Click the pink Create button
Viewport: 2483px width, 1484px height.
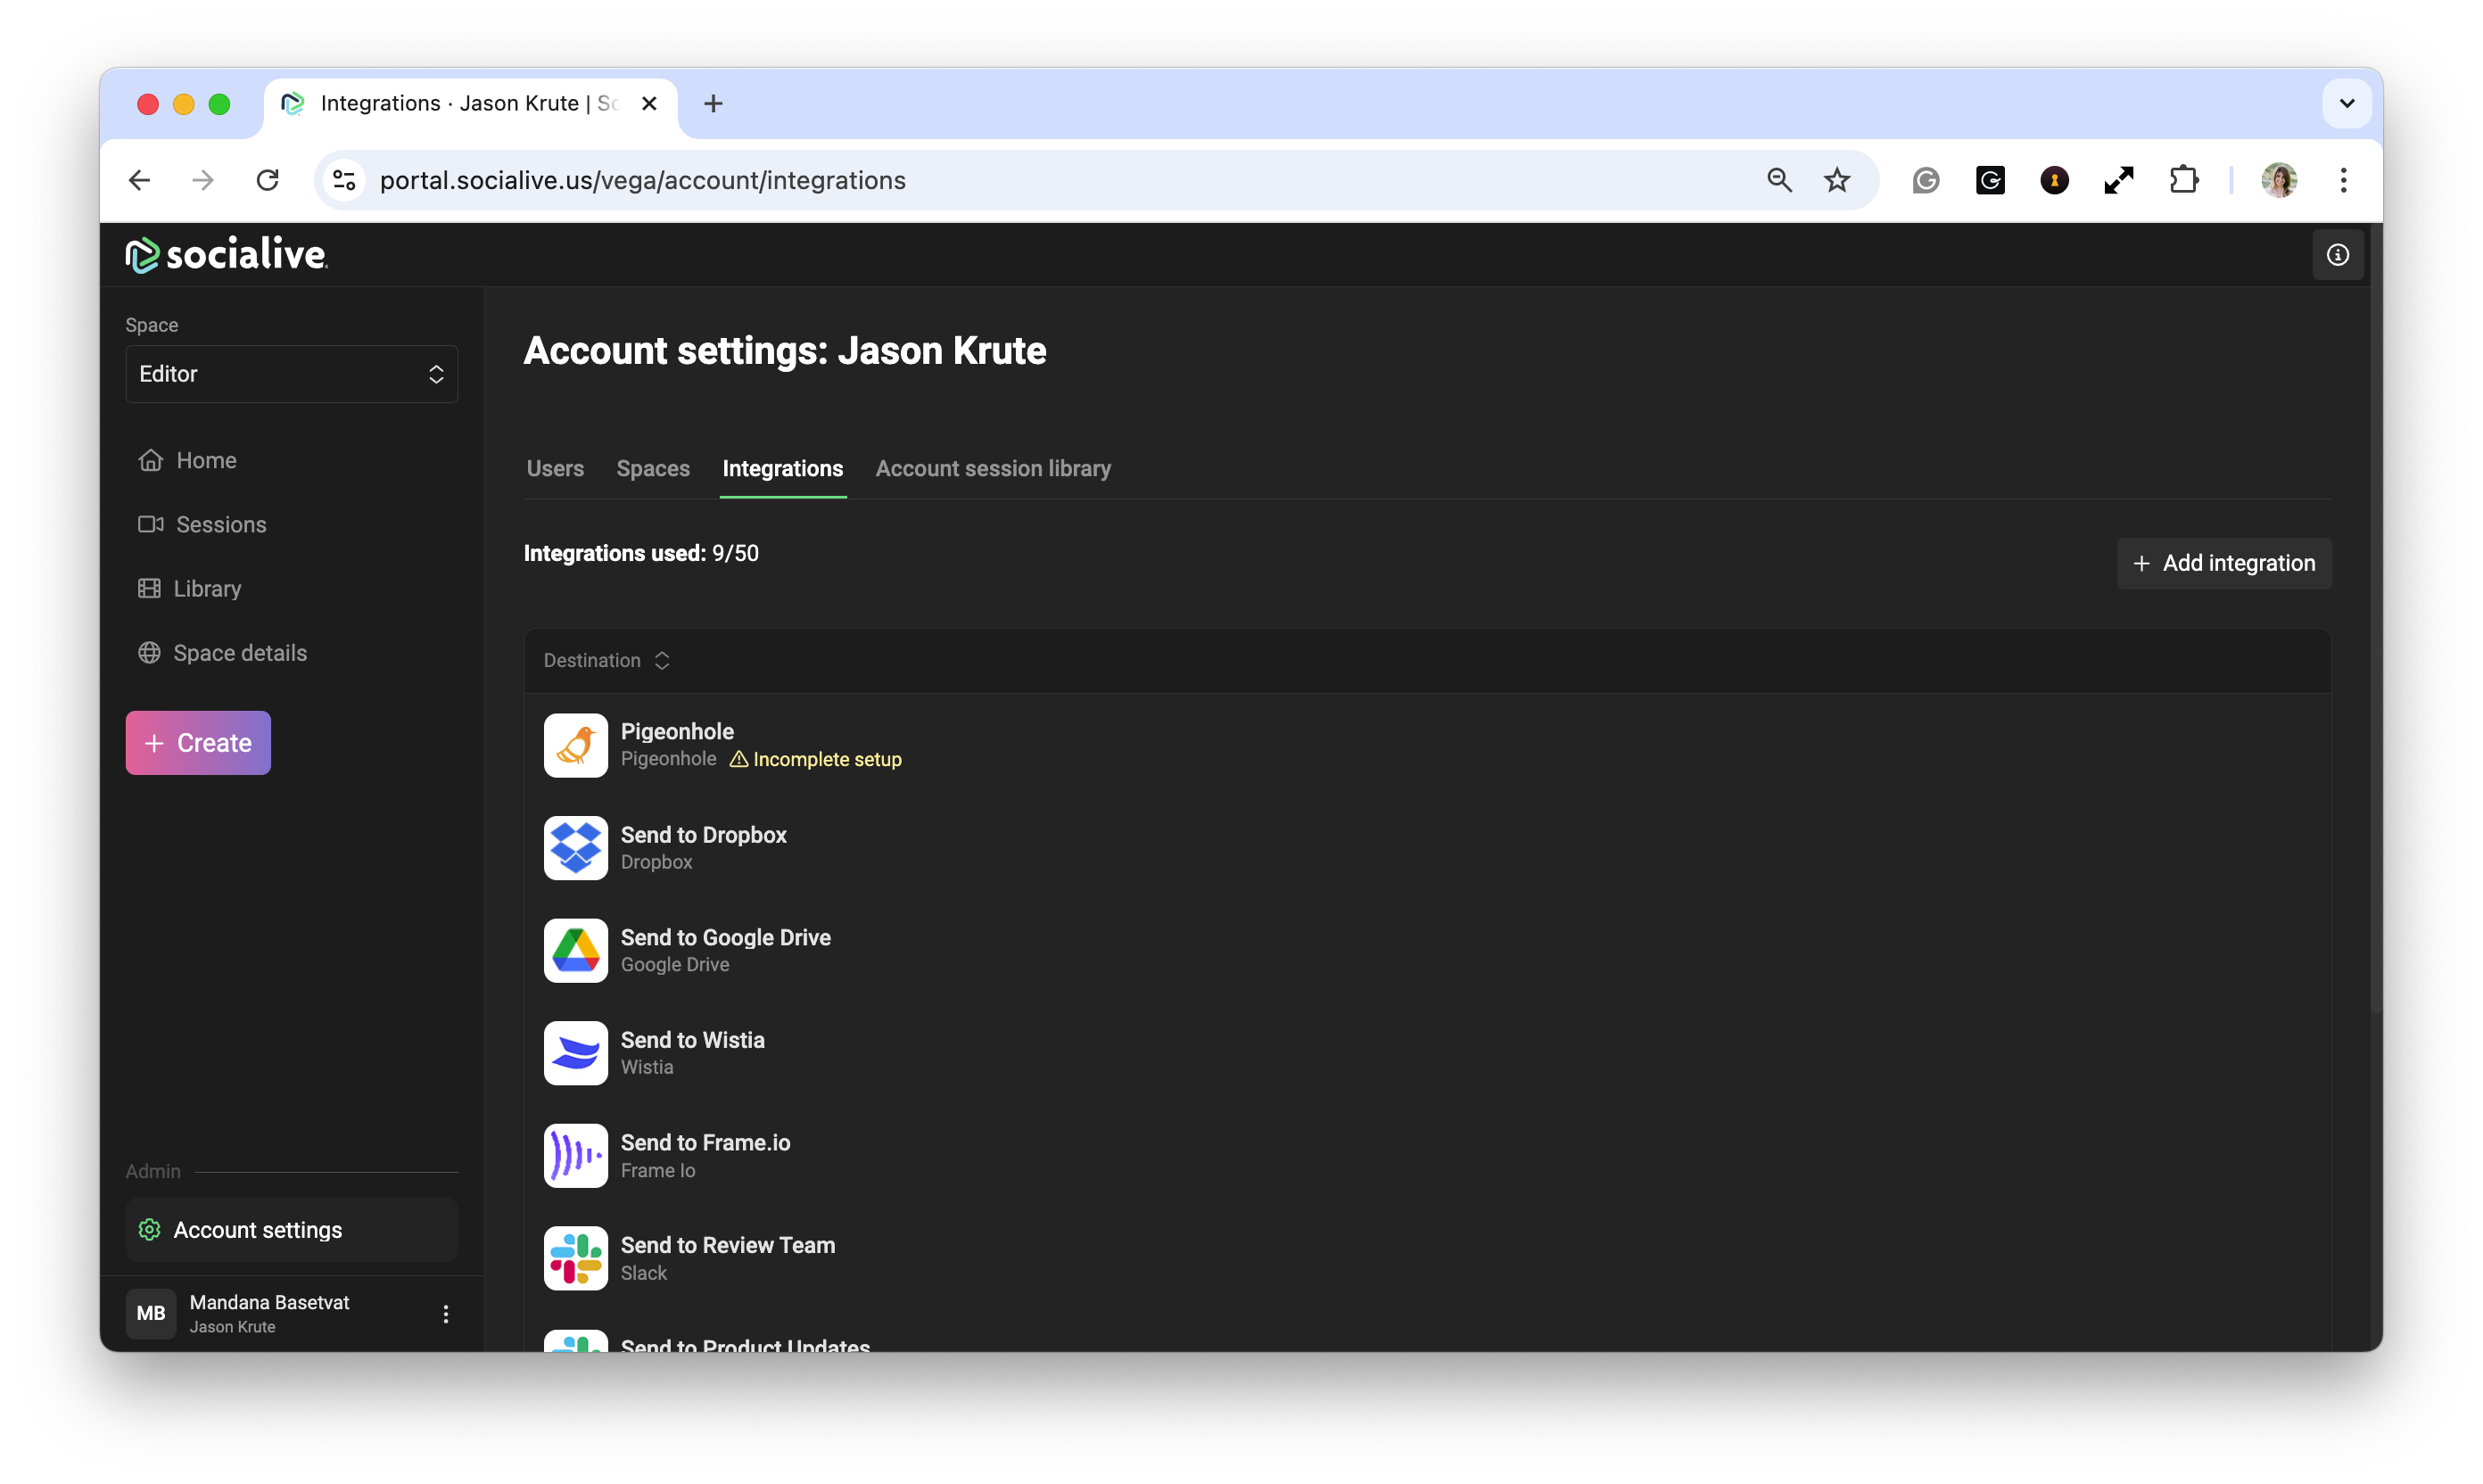[x=198, y=743]
